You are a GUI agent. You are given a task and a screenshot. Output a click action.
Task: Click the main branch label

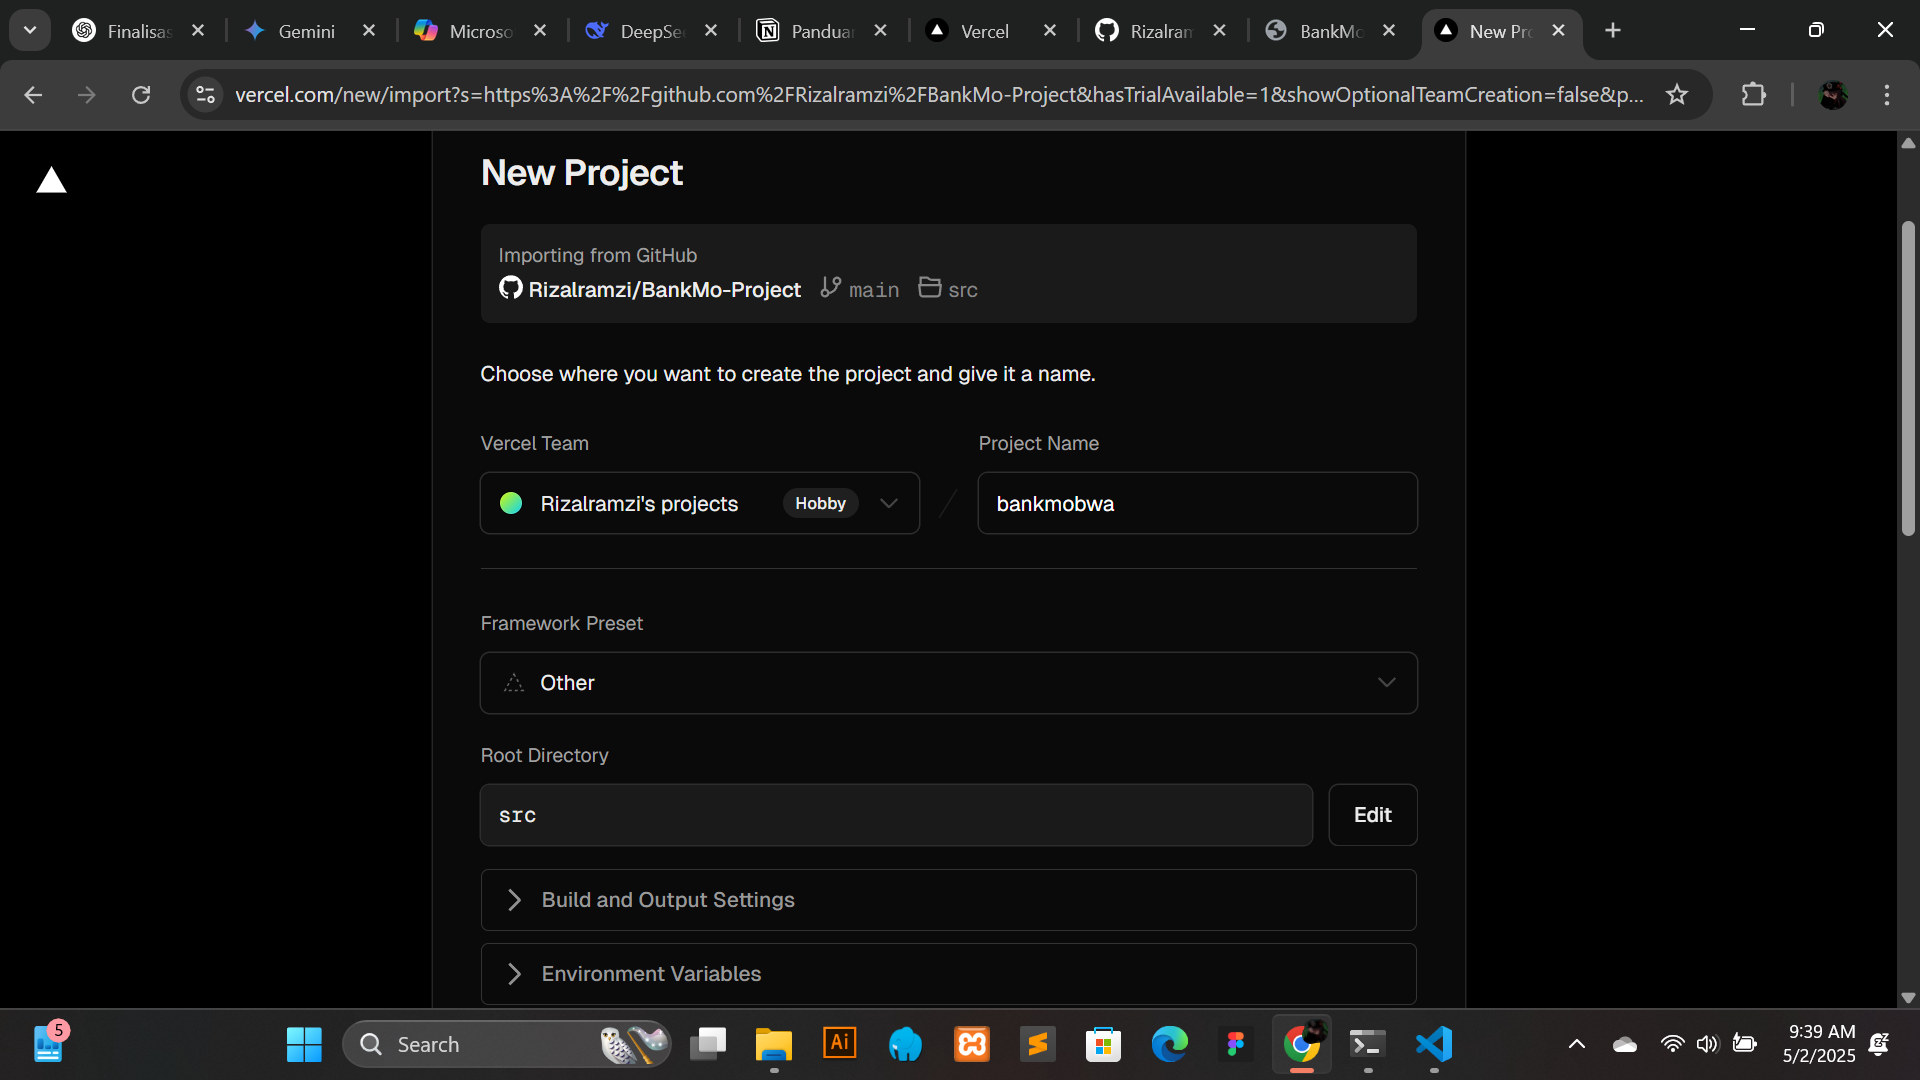tap(860, 289)
